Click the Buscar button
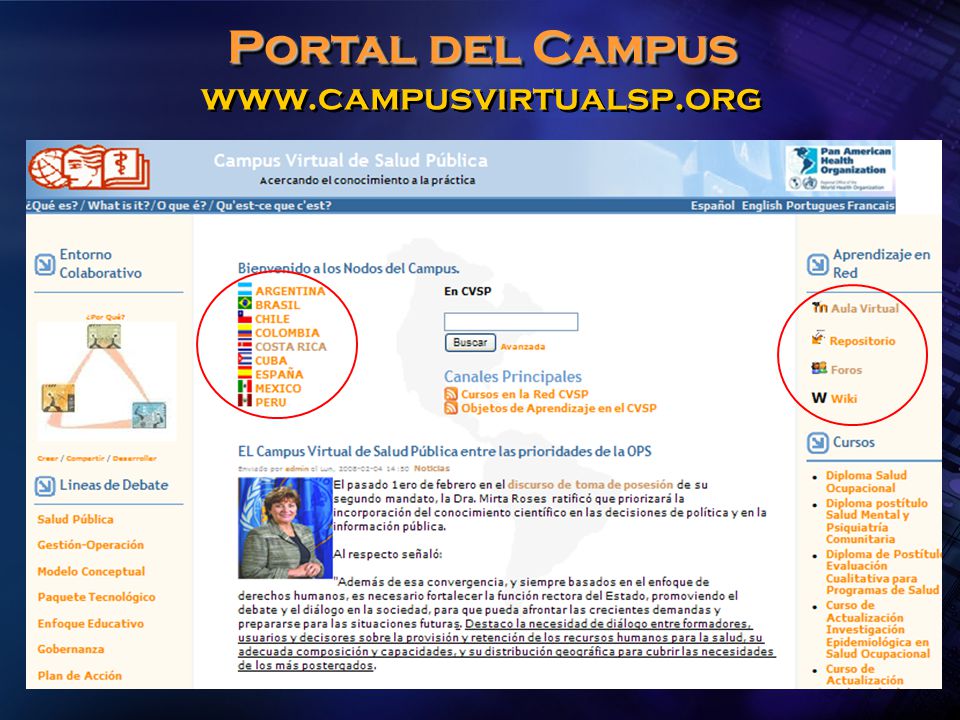The image size is (960, 720). click(x=470, y=343)
